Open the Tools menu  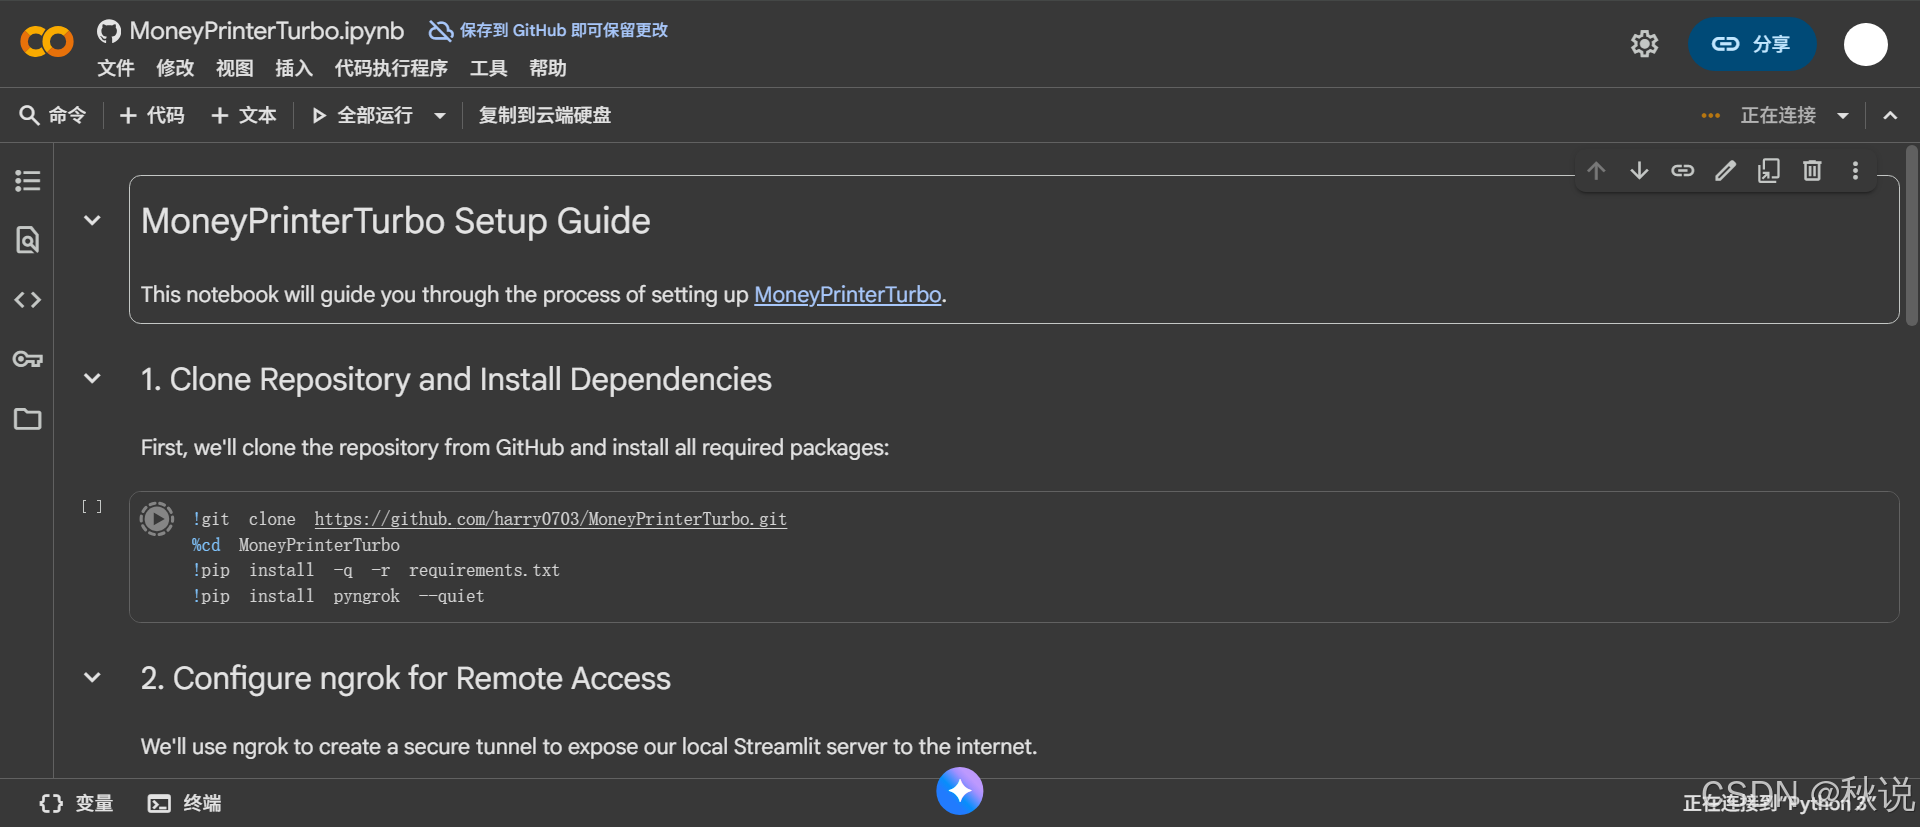(488, 68)
